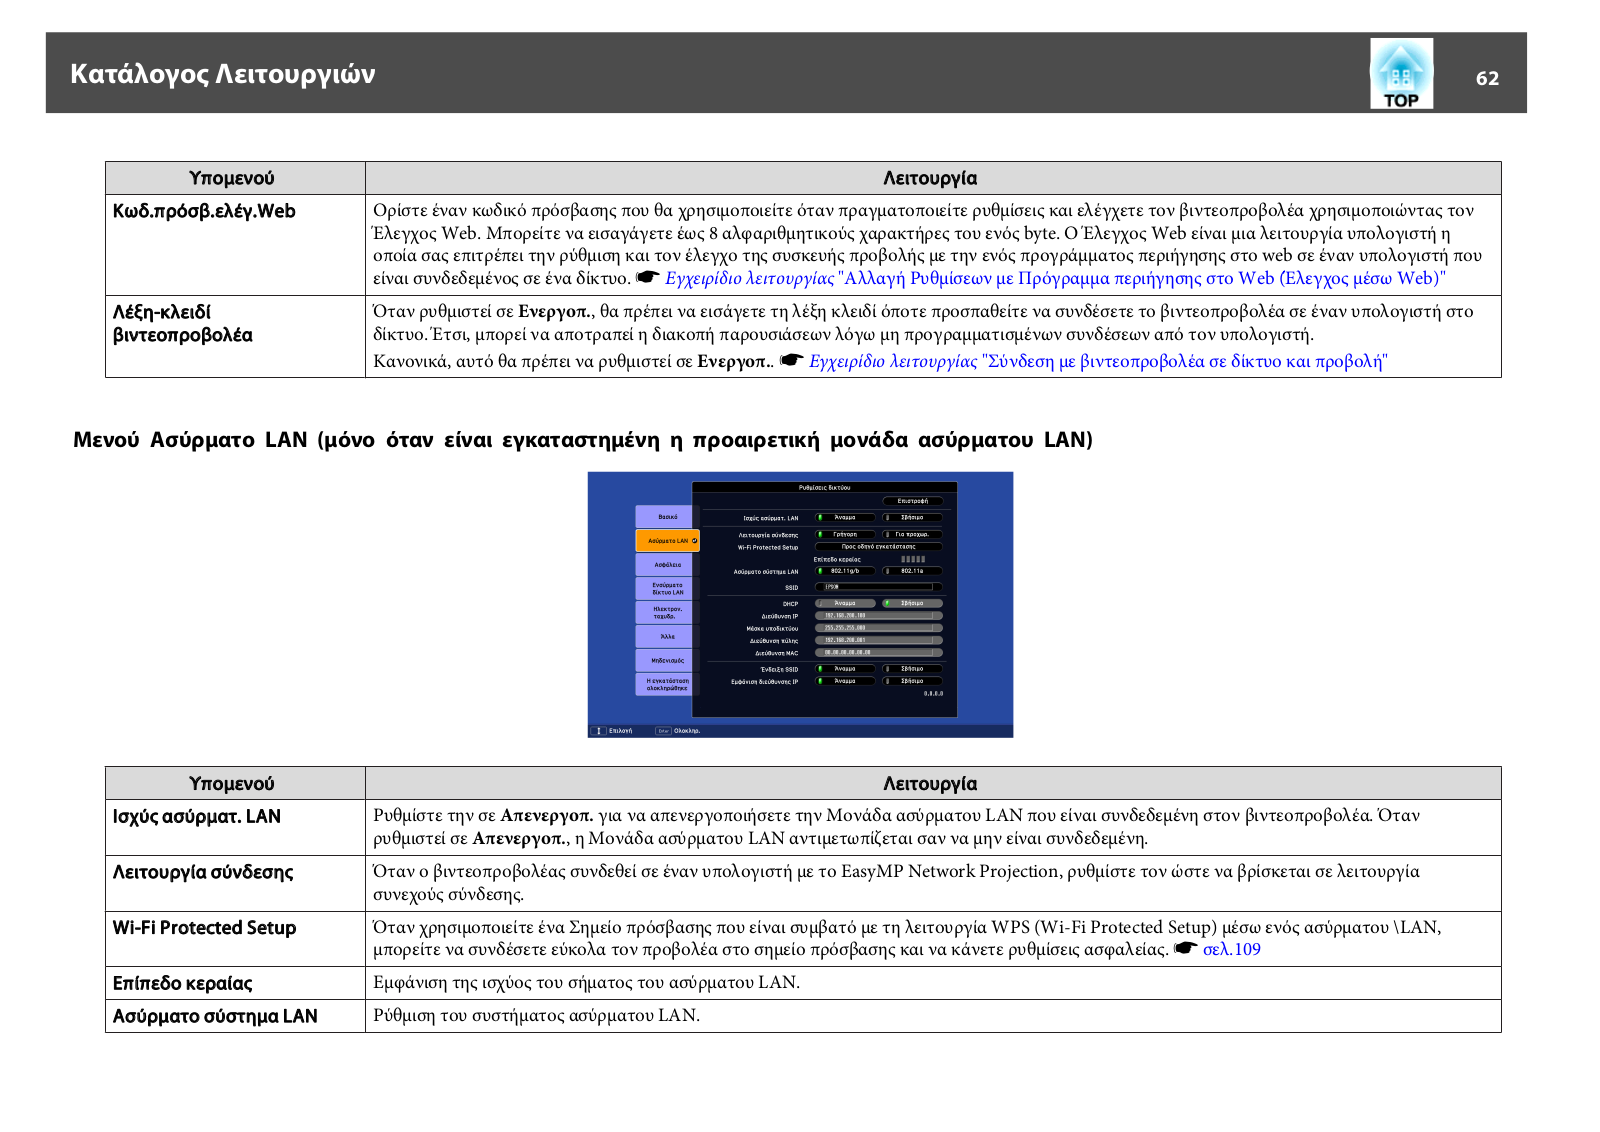Click the pointing hand icon before σελ.109
The width and height of the screenshot is (1600, 1132).
pos(1185,948)
